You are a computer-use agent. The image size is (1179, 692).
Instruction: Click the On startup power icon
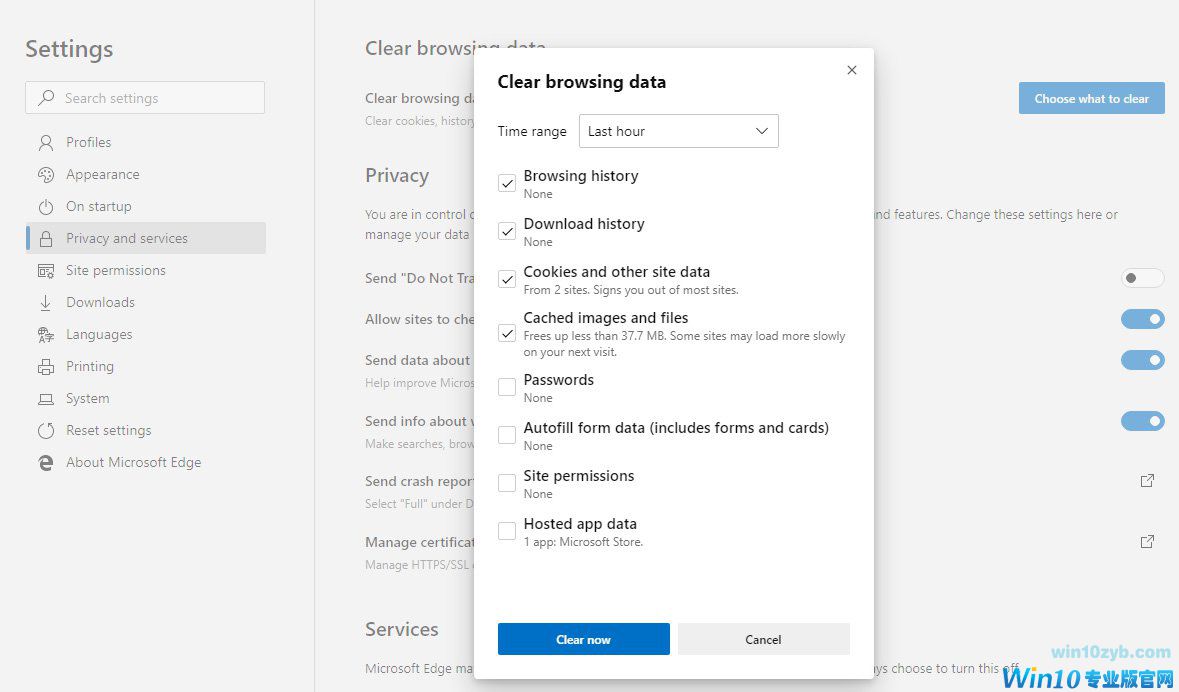click(45, 207)
